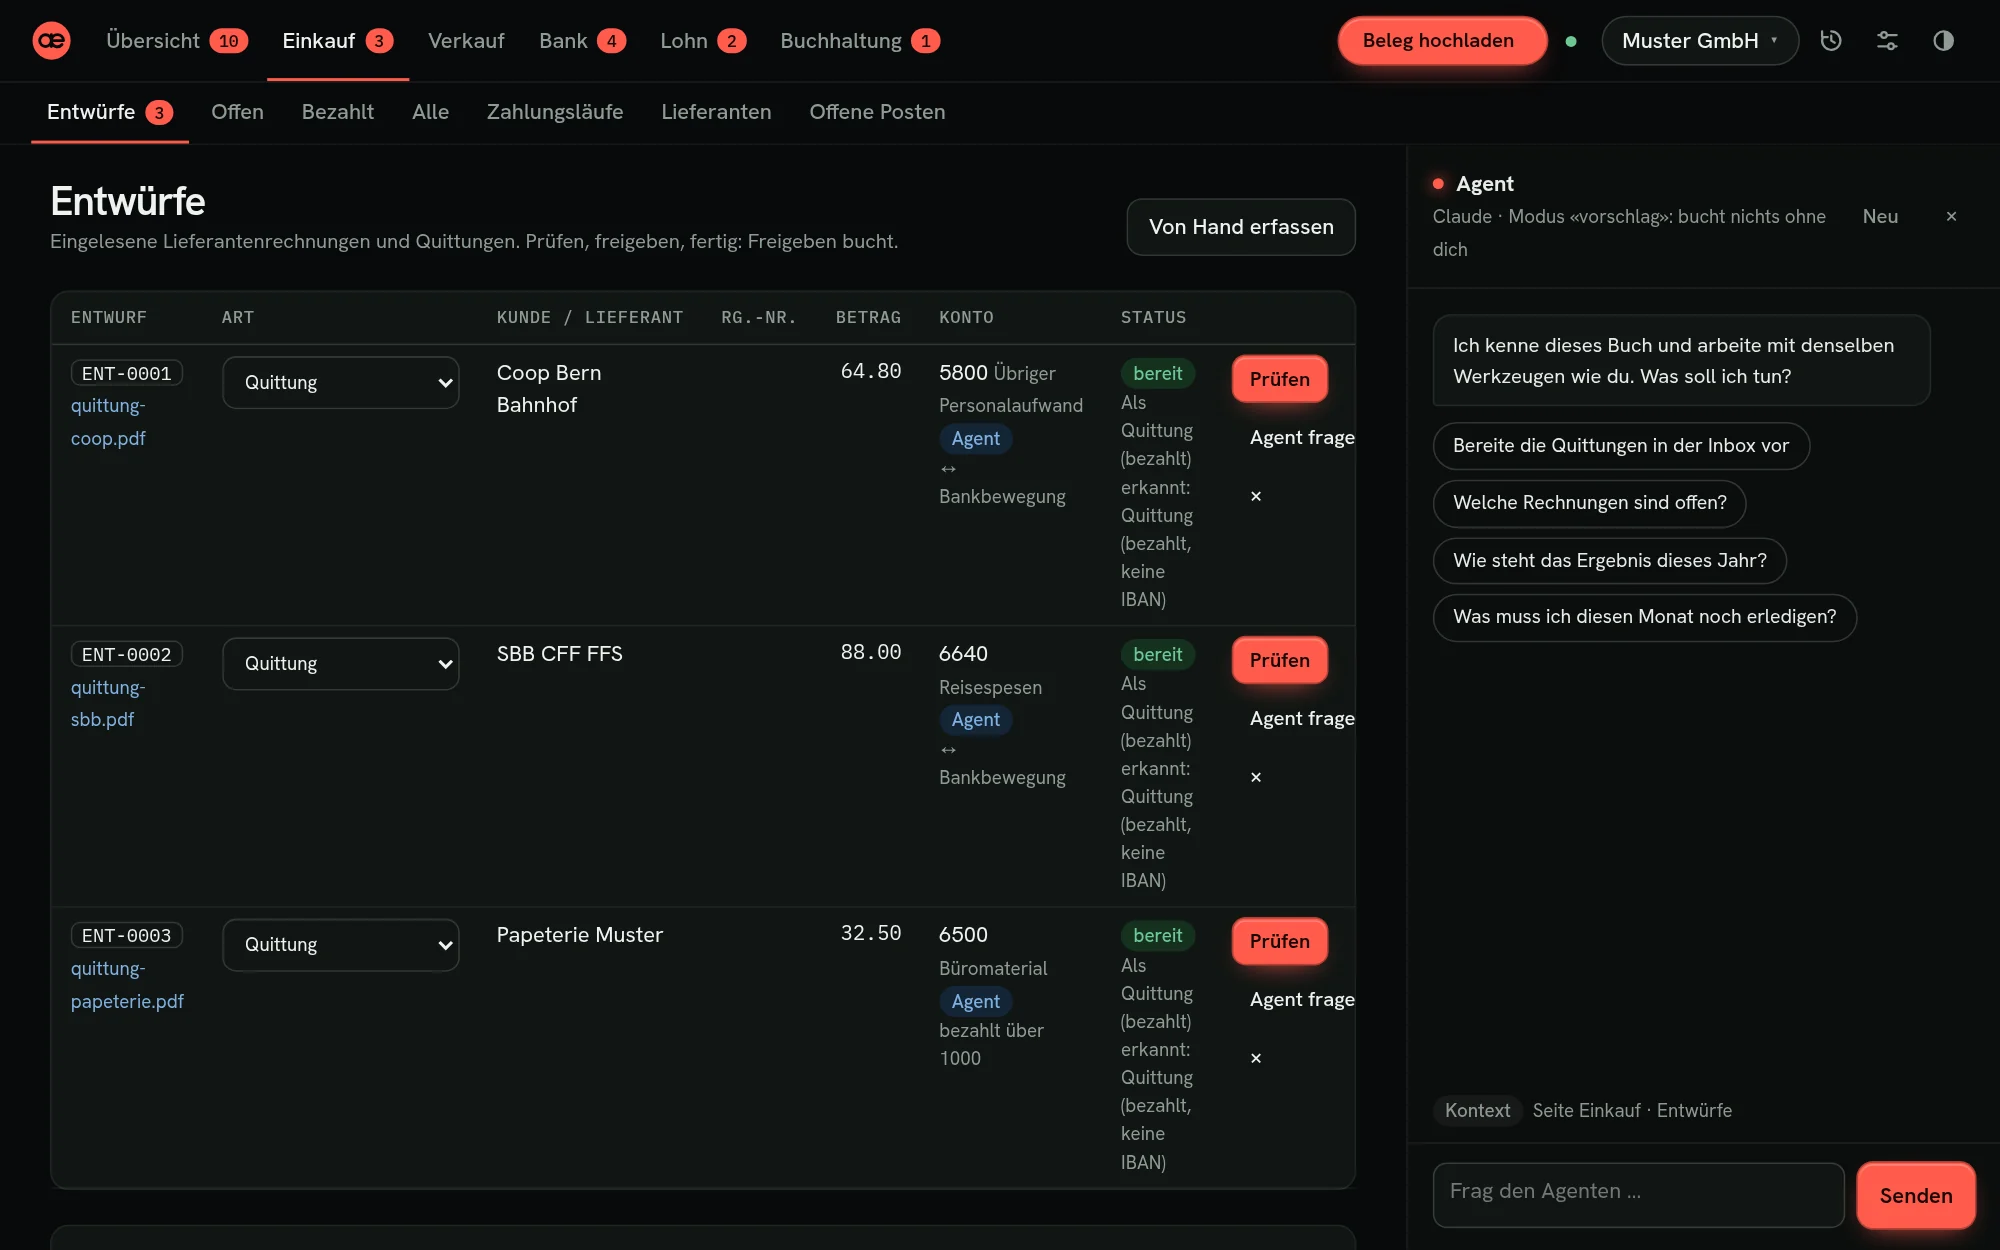Viewport: 2000px width, 1250px height.
Task: Switch to the Alle tab
Action: click(430, 112)
